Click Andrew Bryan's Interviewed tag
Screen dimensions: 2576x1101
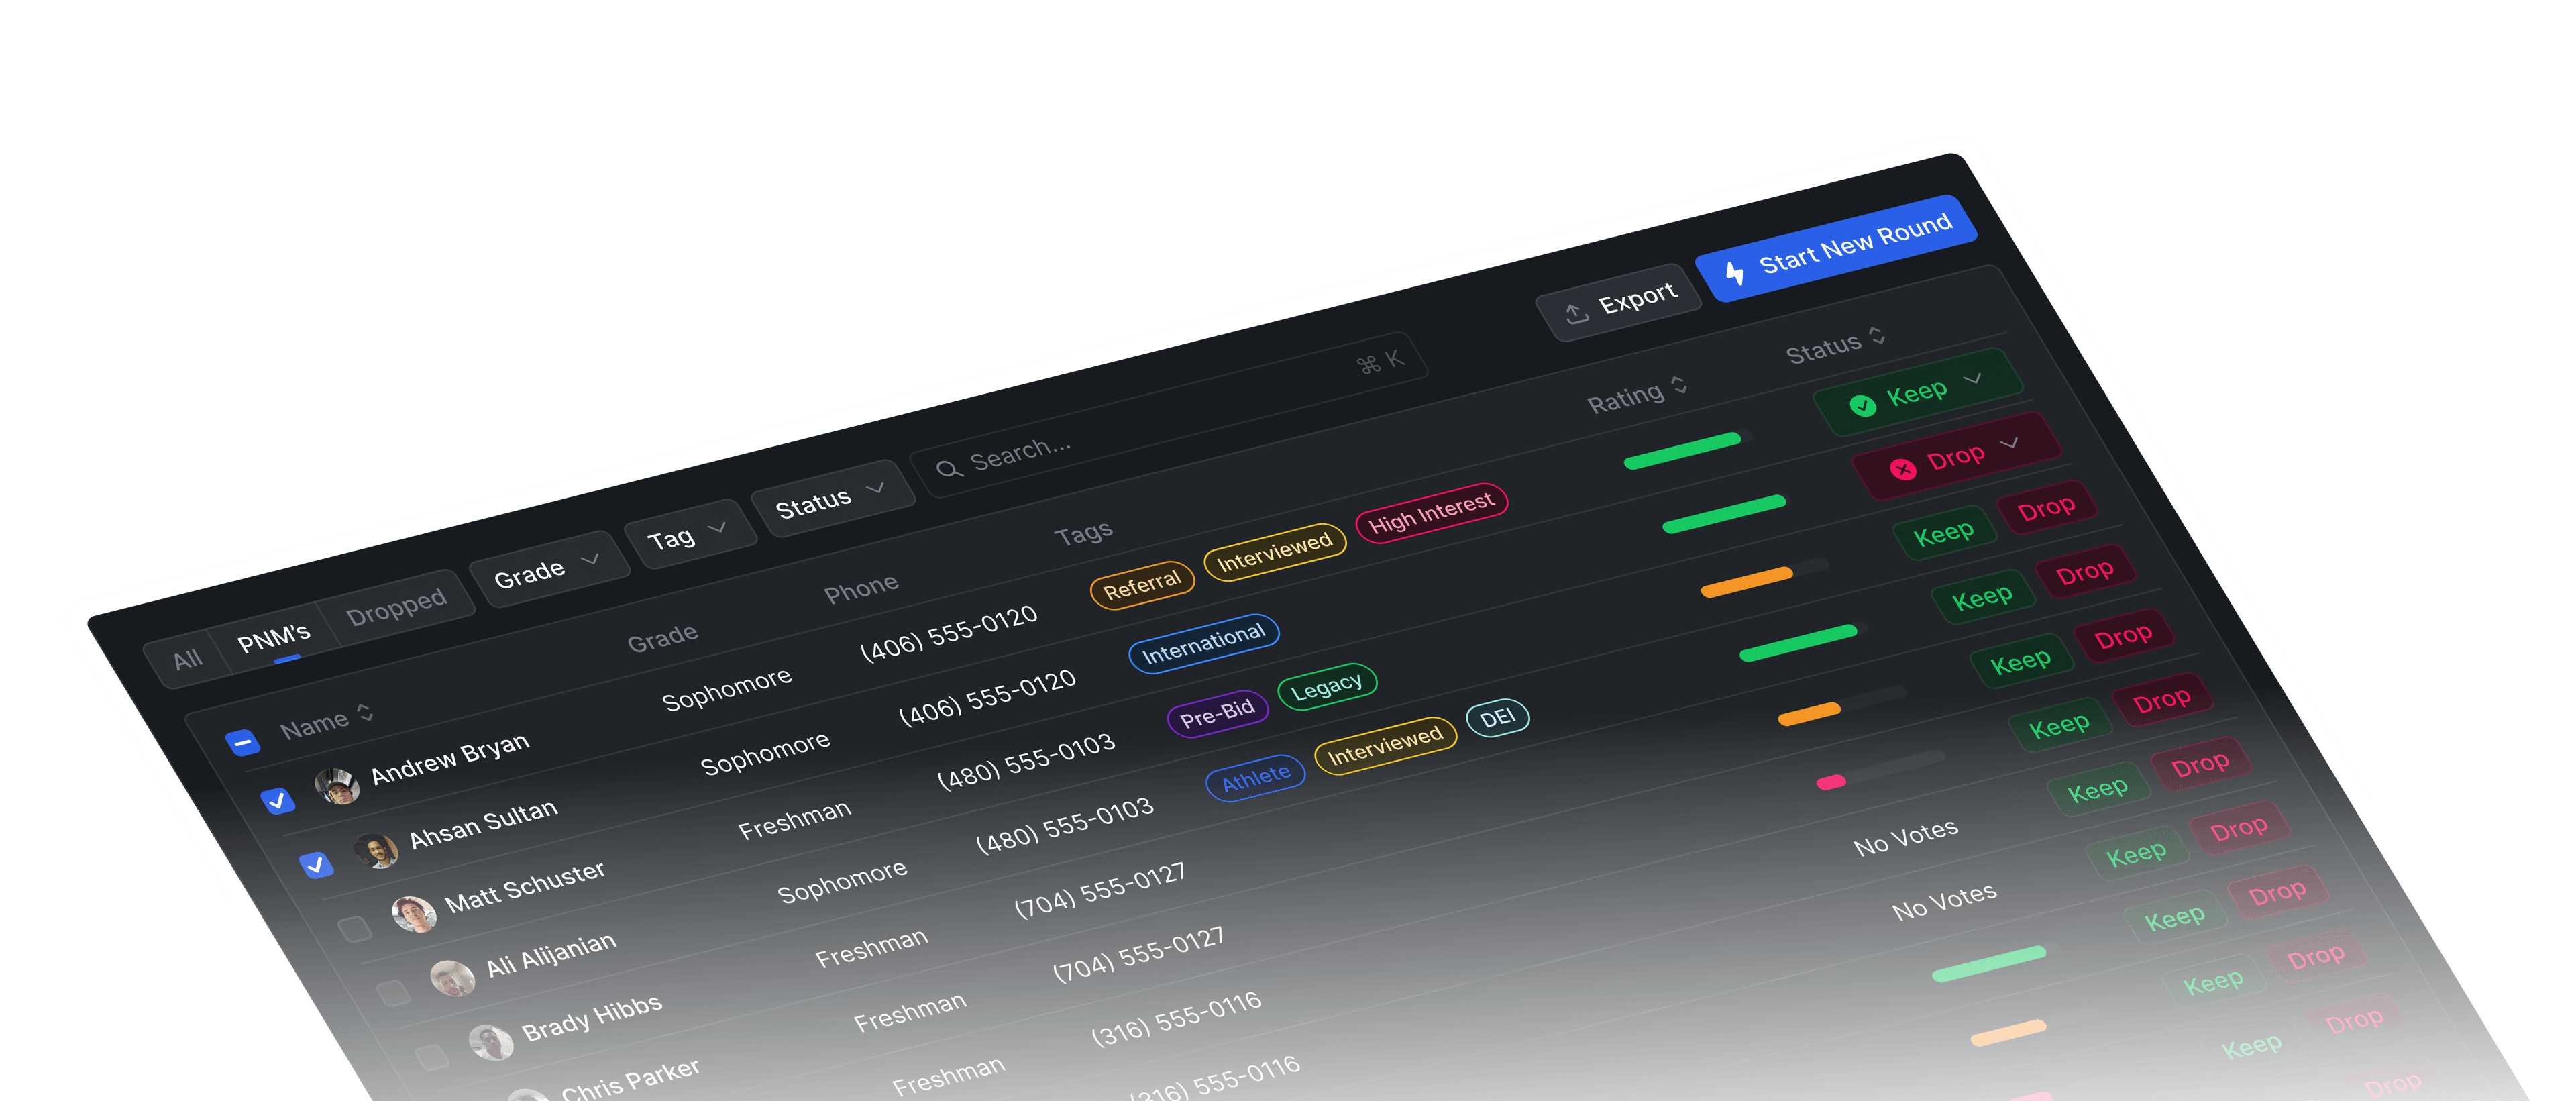click(1275, 552)
